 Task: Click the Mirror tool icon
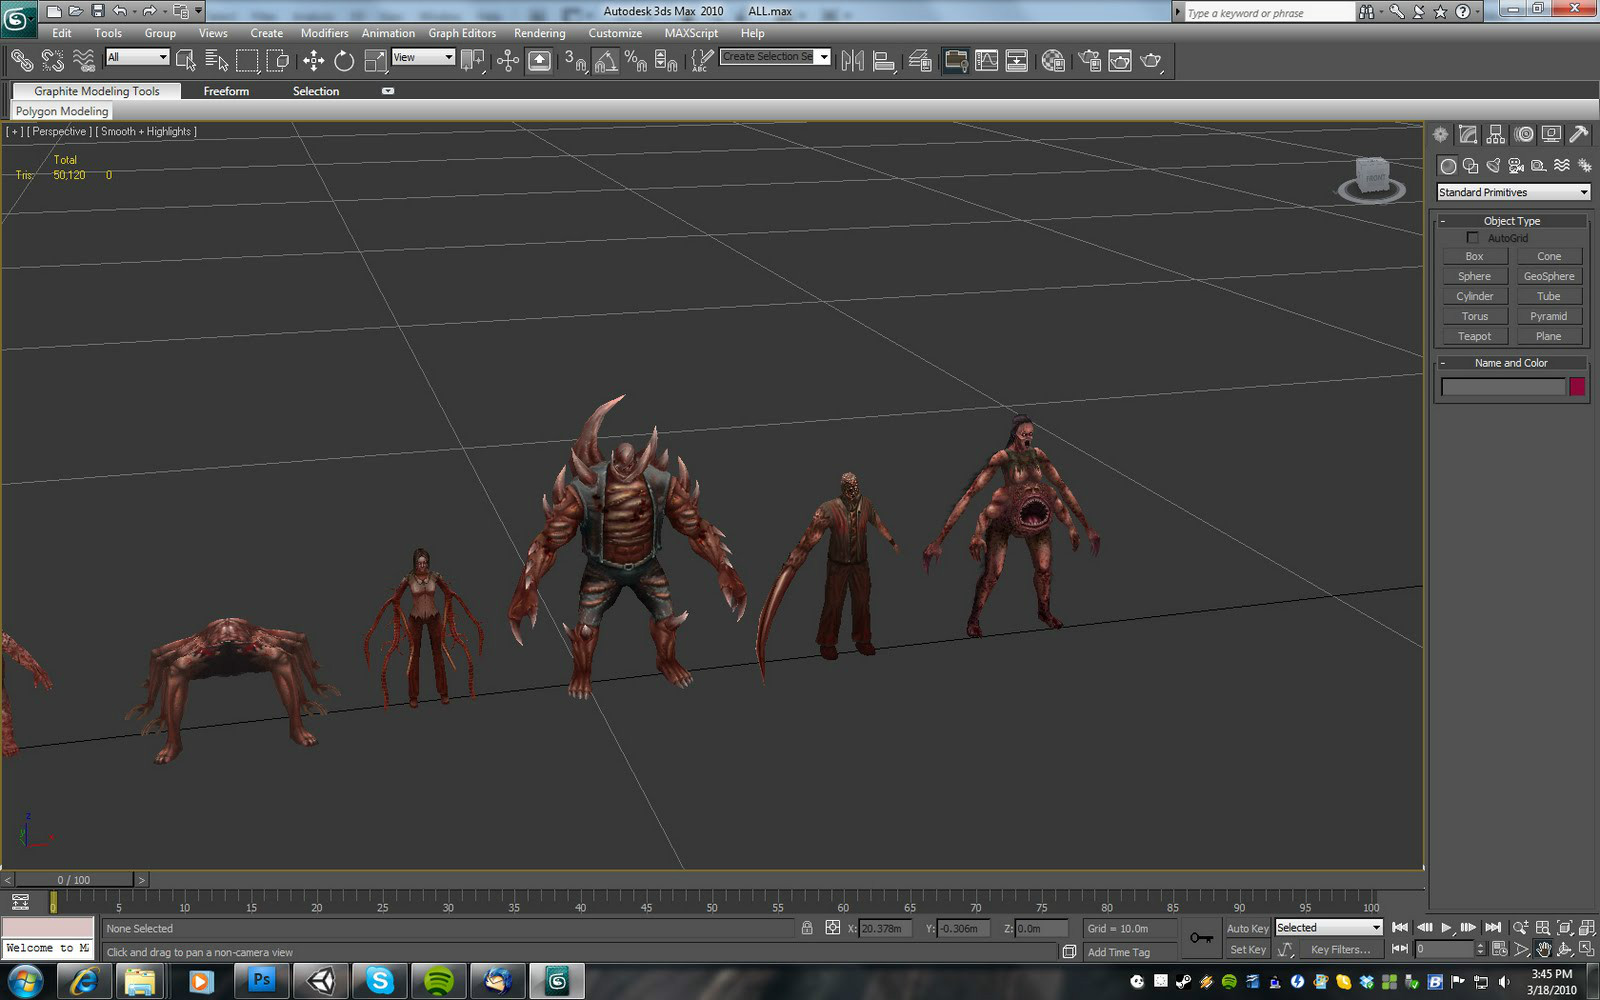click(852, 61)
